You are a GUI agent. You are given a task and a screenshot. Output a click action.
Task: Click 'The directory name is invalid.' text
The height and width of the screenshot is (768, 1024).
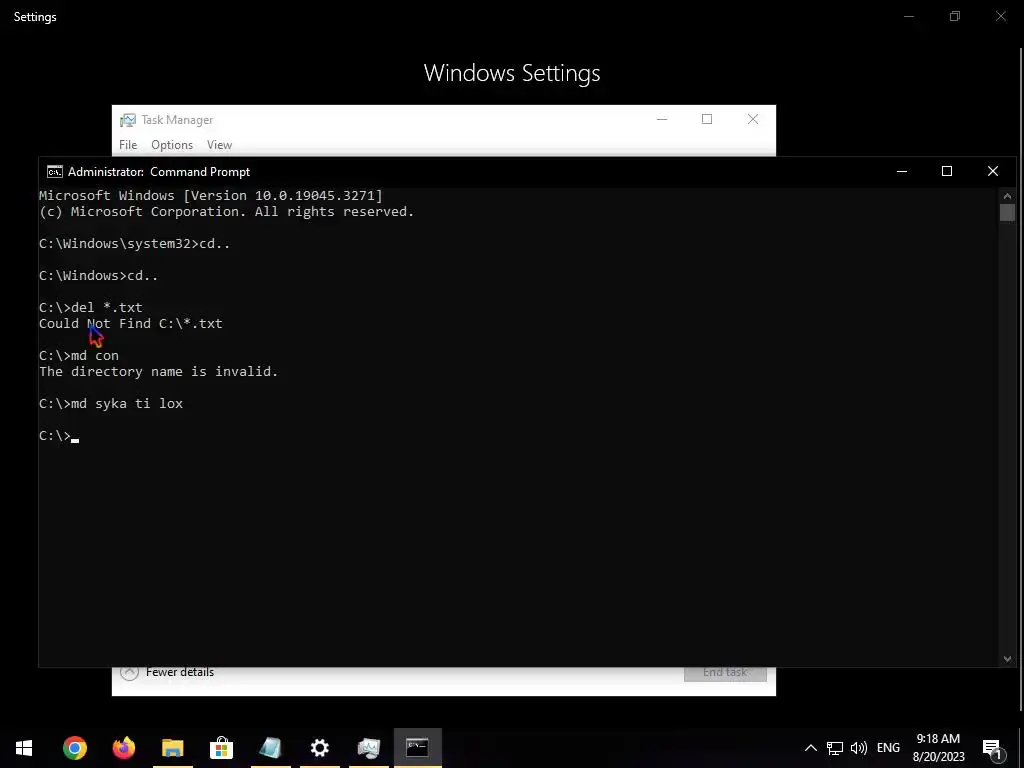[158, 372]
